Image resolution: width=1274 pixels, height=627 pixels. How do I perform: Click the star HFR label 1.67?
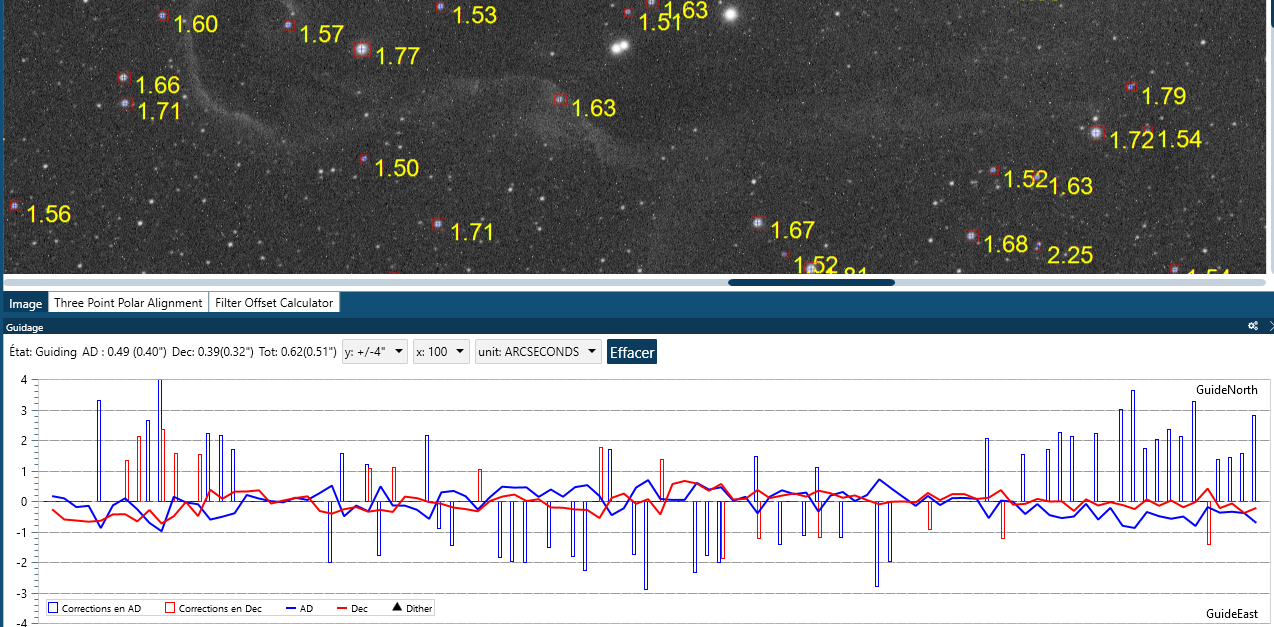[793, 231]
